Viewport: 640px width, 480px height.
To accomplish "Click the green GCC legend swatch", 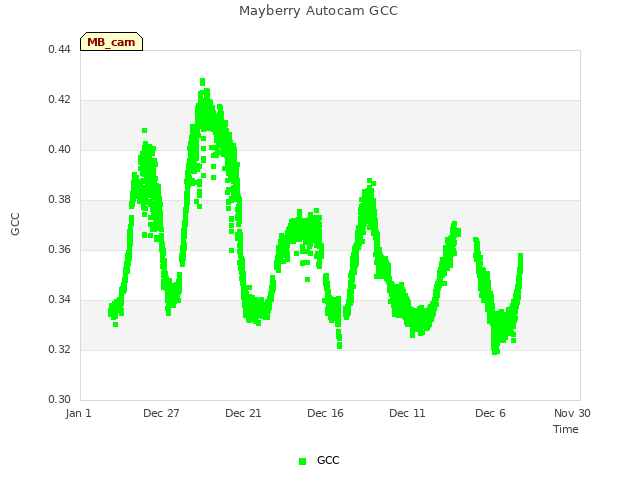I will coord(302,461).
